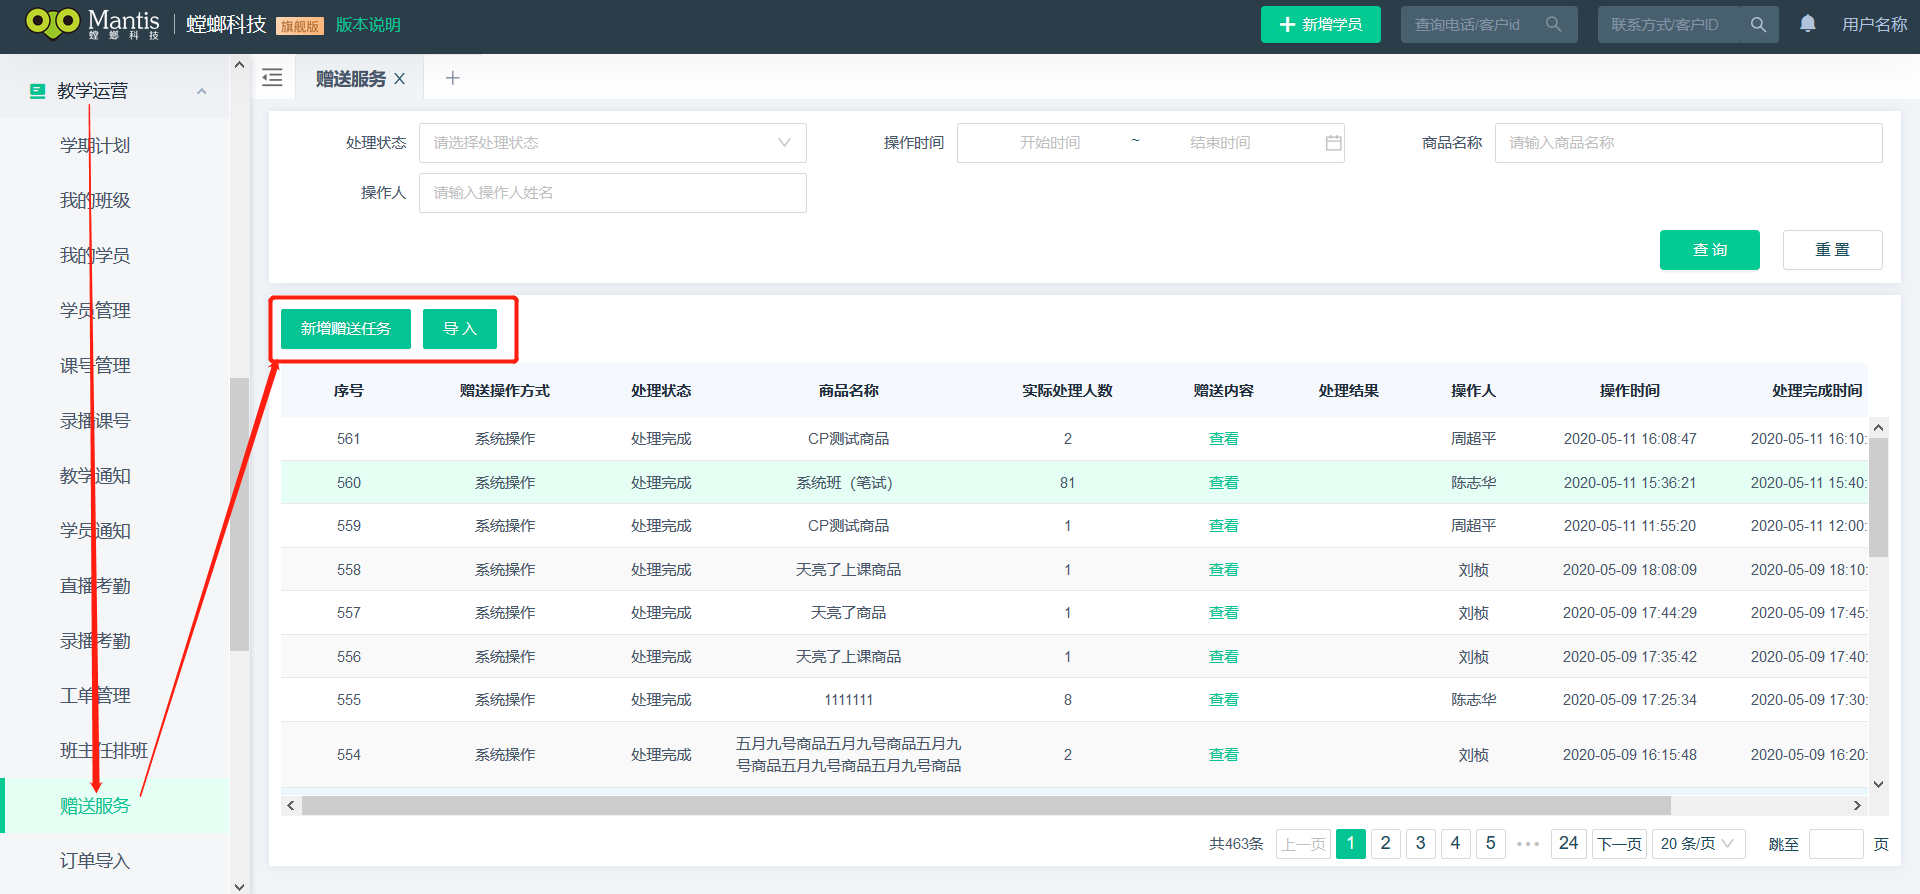Click the 跳至 page number field
Viewport: 1920px width, 894px height.
[x=1836, y=844]
